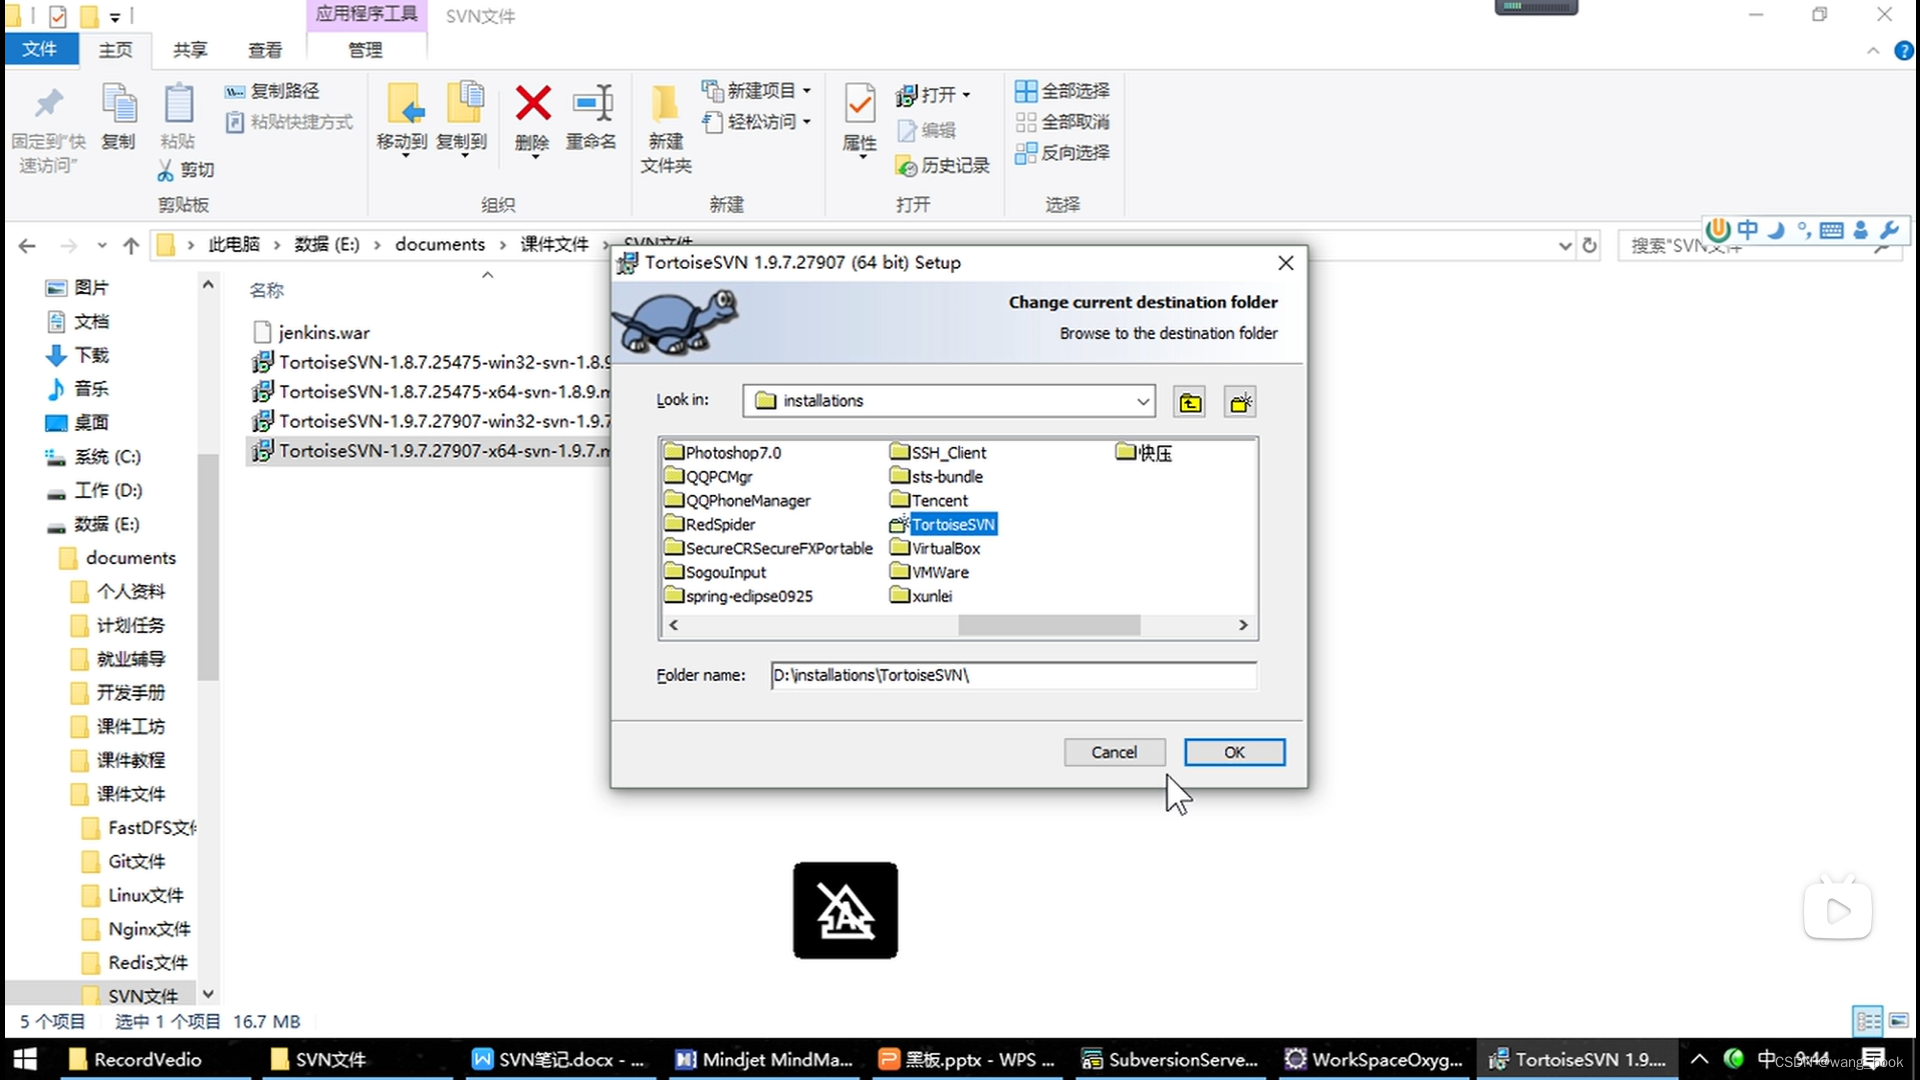Click the 应用程序工具 contextual tab
The image size is (1920, 1080).
[x=366, y=14]
